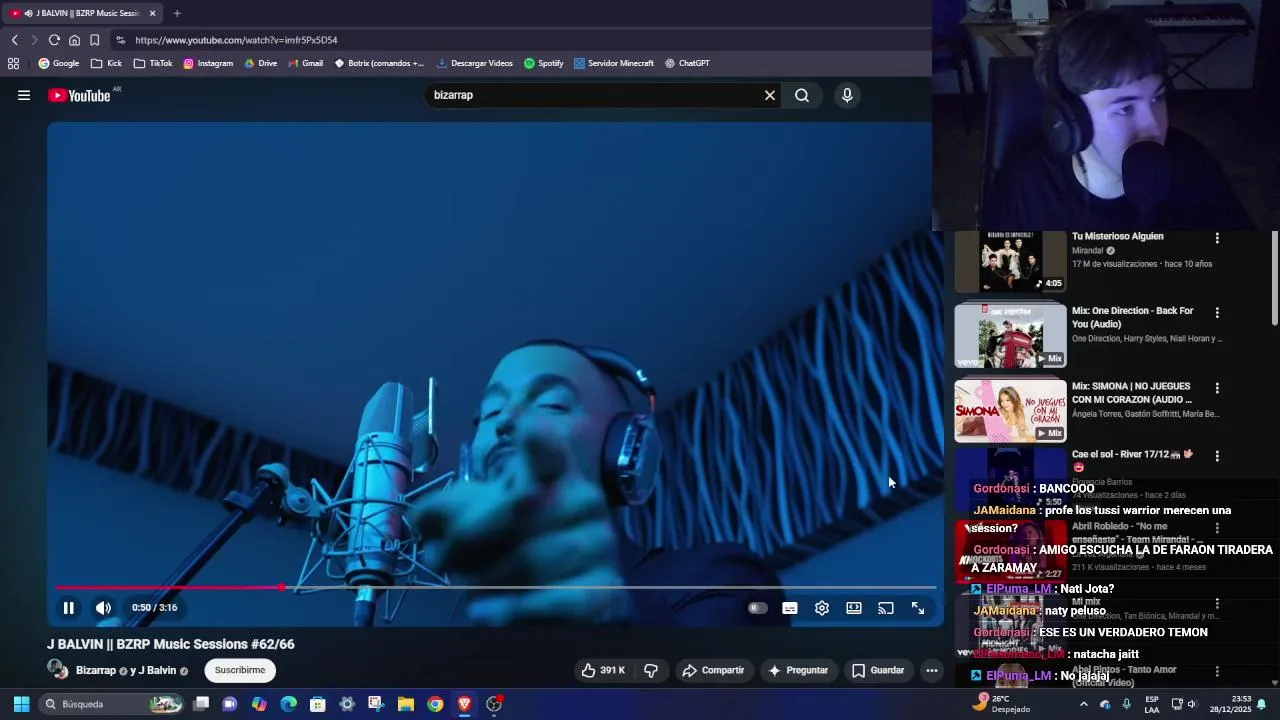Toggle the autoplay switch in player
Image resolution: width=1280 pixels, height=720 pixels.
758,608
